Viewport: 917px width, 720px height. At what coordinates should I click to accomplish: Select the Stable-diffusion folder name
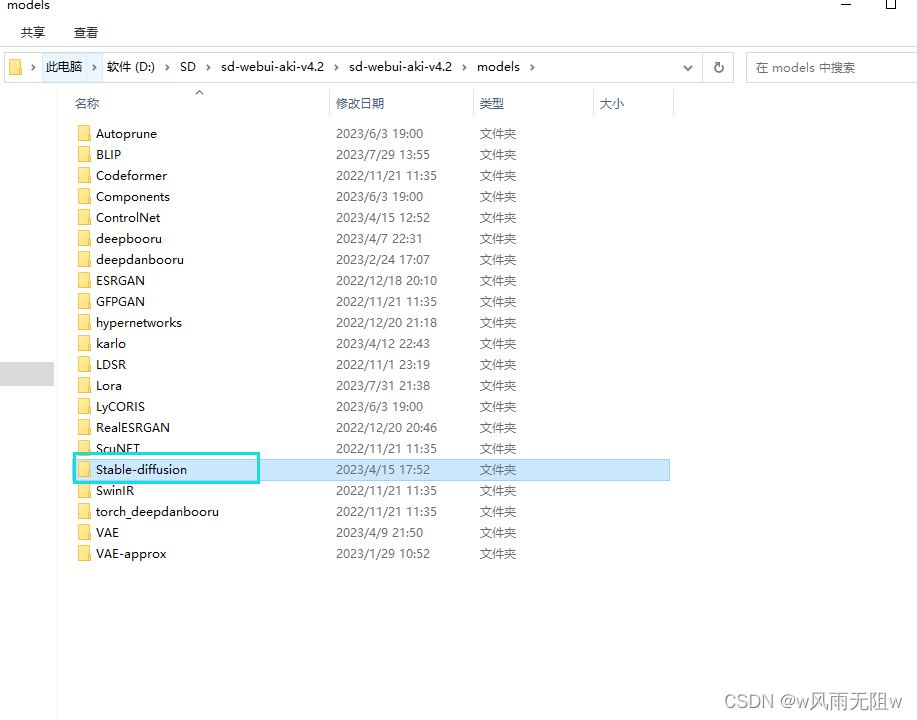[x=142, y=470]
